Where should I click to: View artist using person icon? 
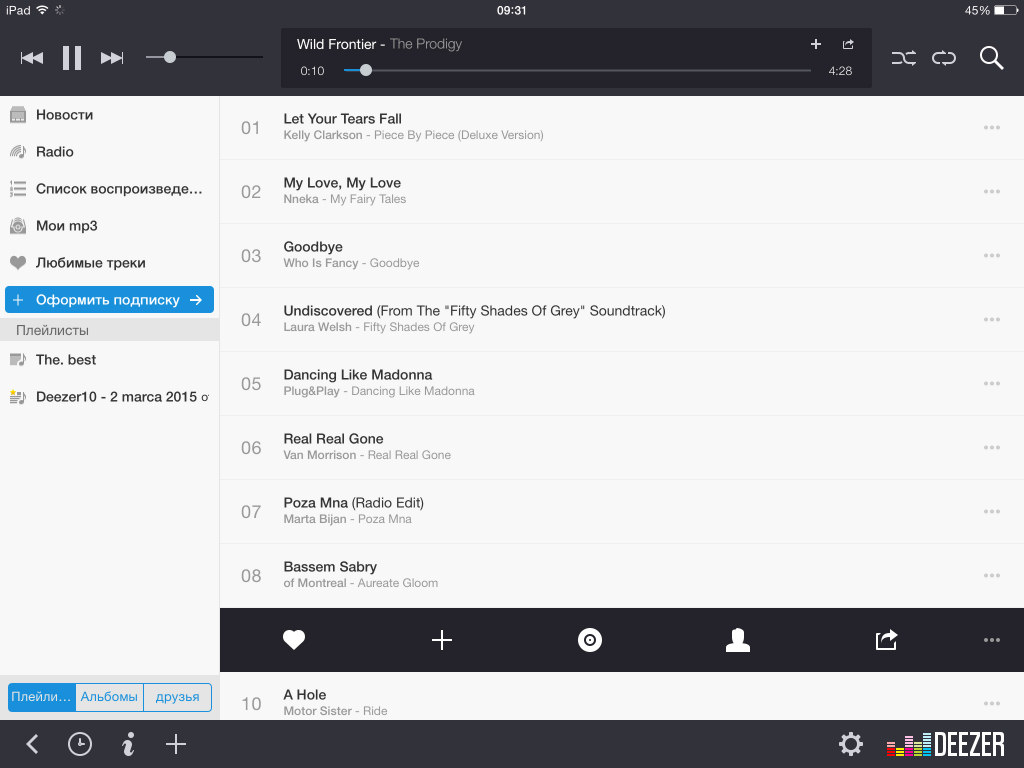pos(738,640)
